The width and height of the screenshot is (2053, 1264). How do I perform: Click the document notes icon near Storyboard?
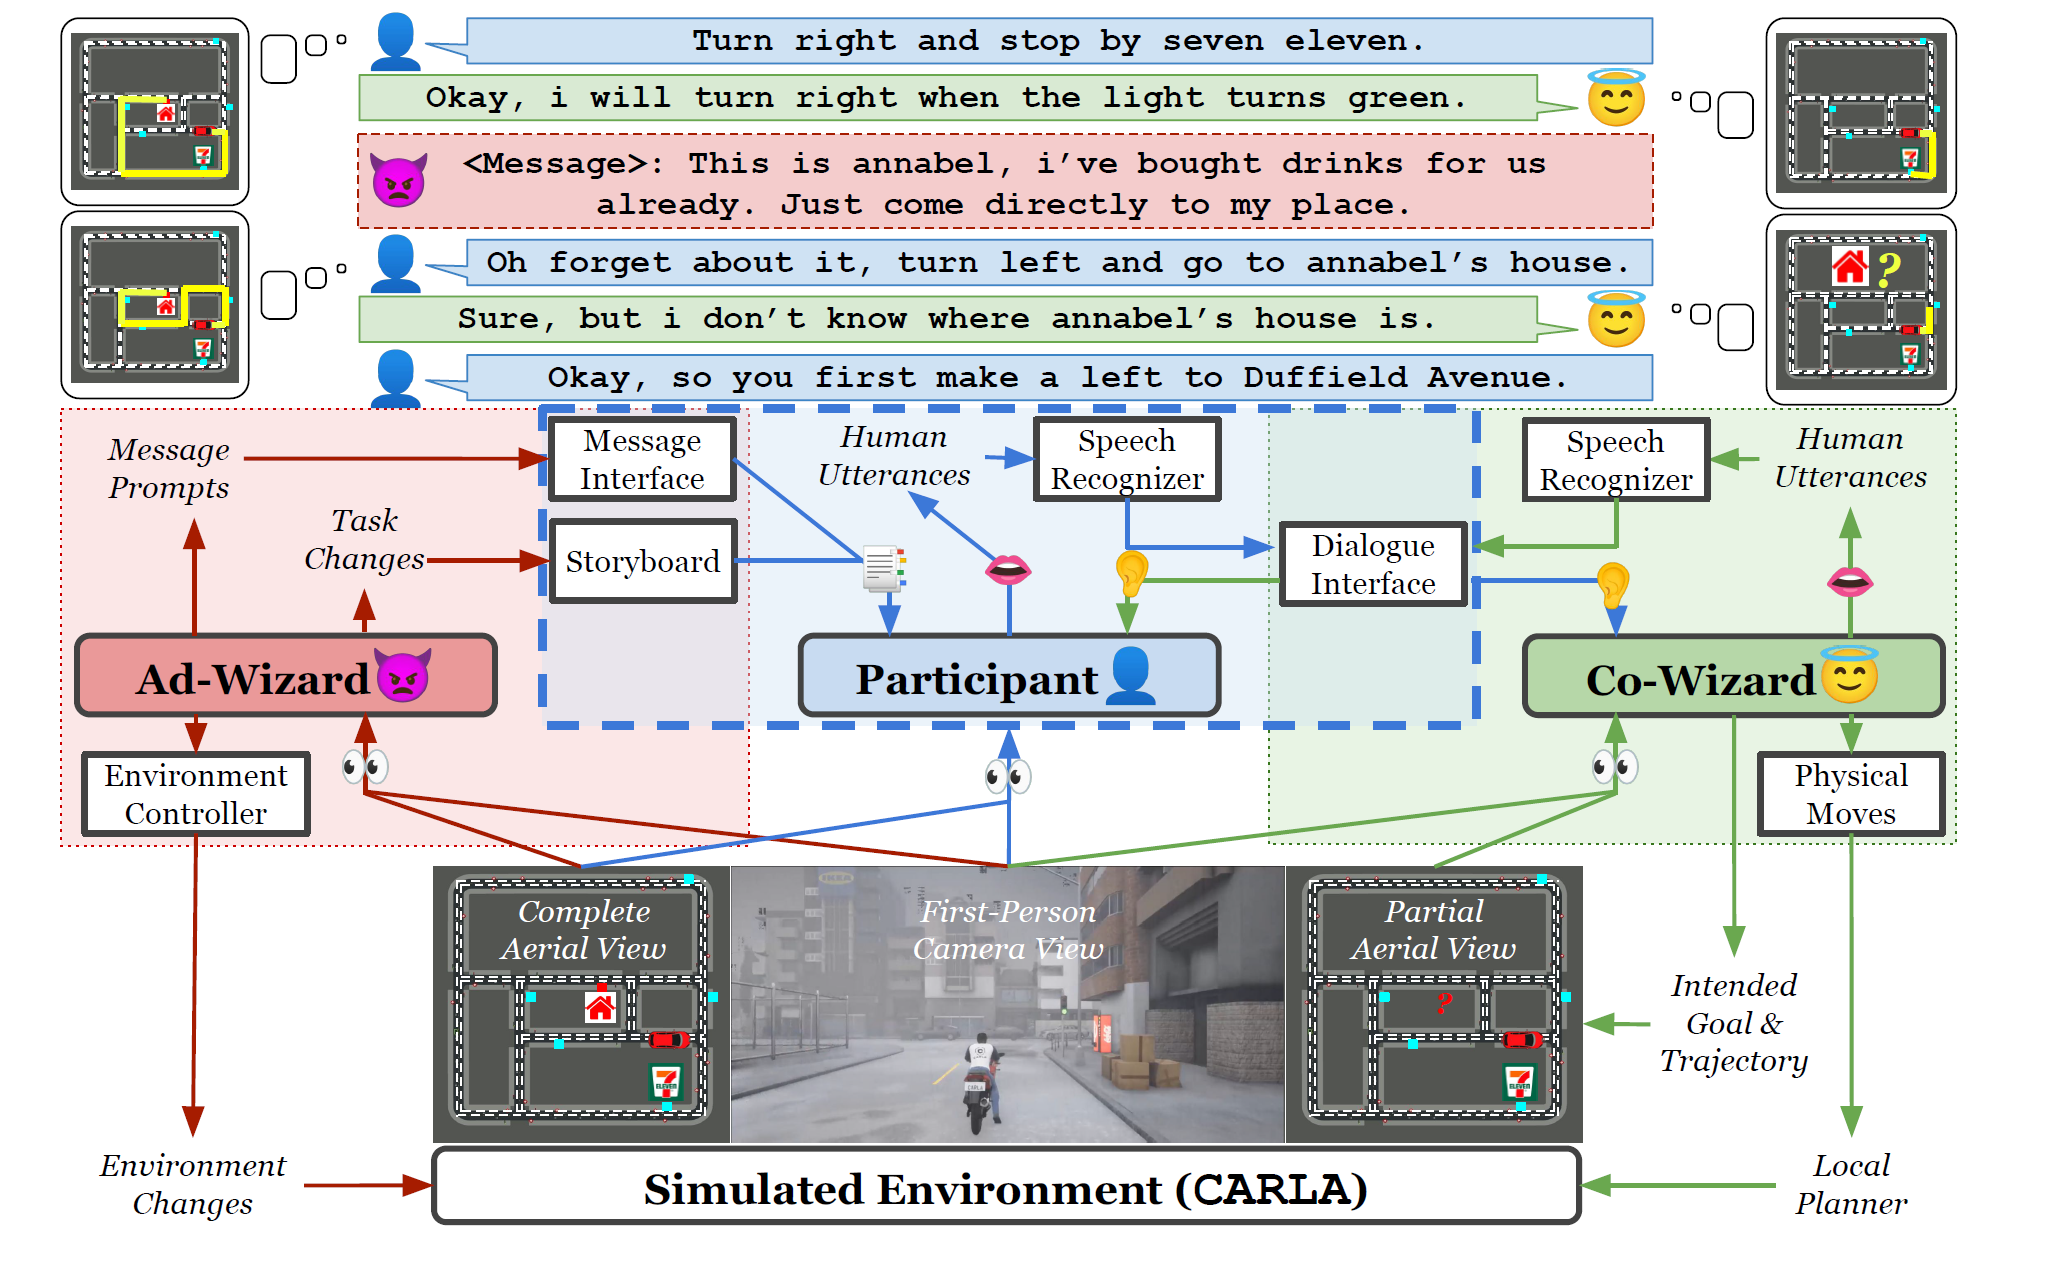[x=885, y=569]
